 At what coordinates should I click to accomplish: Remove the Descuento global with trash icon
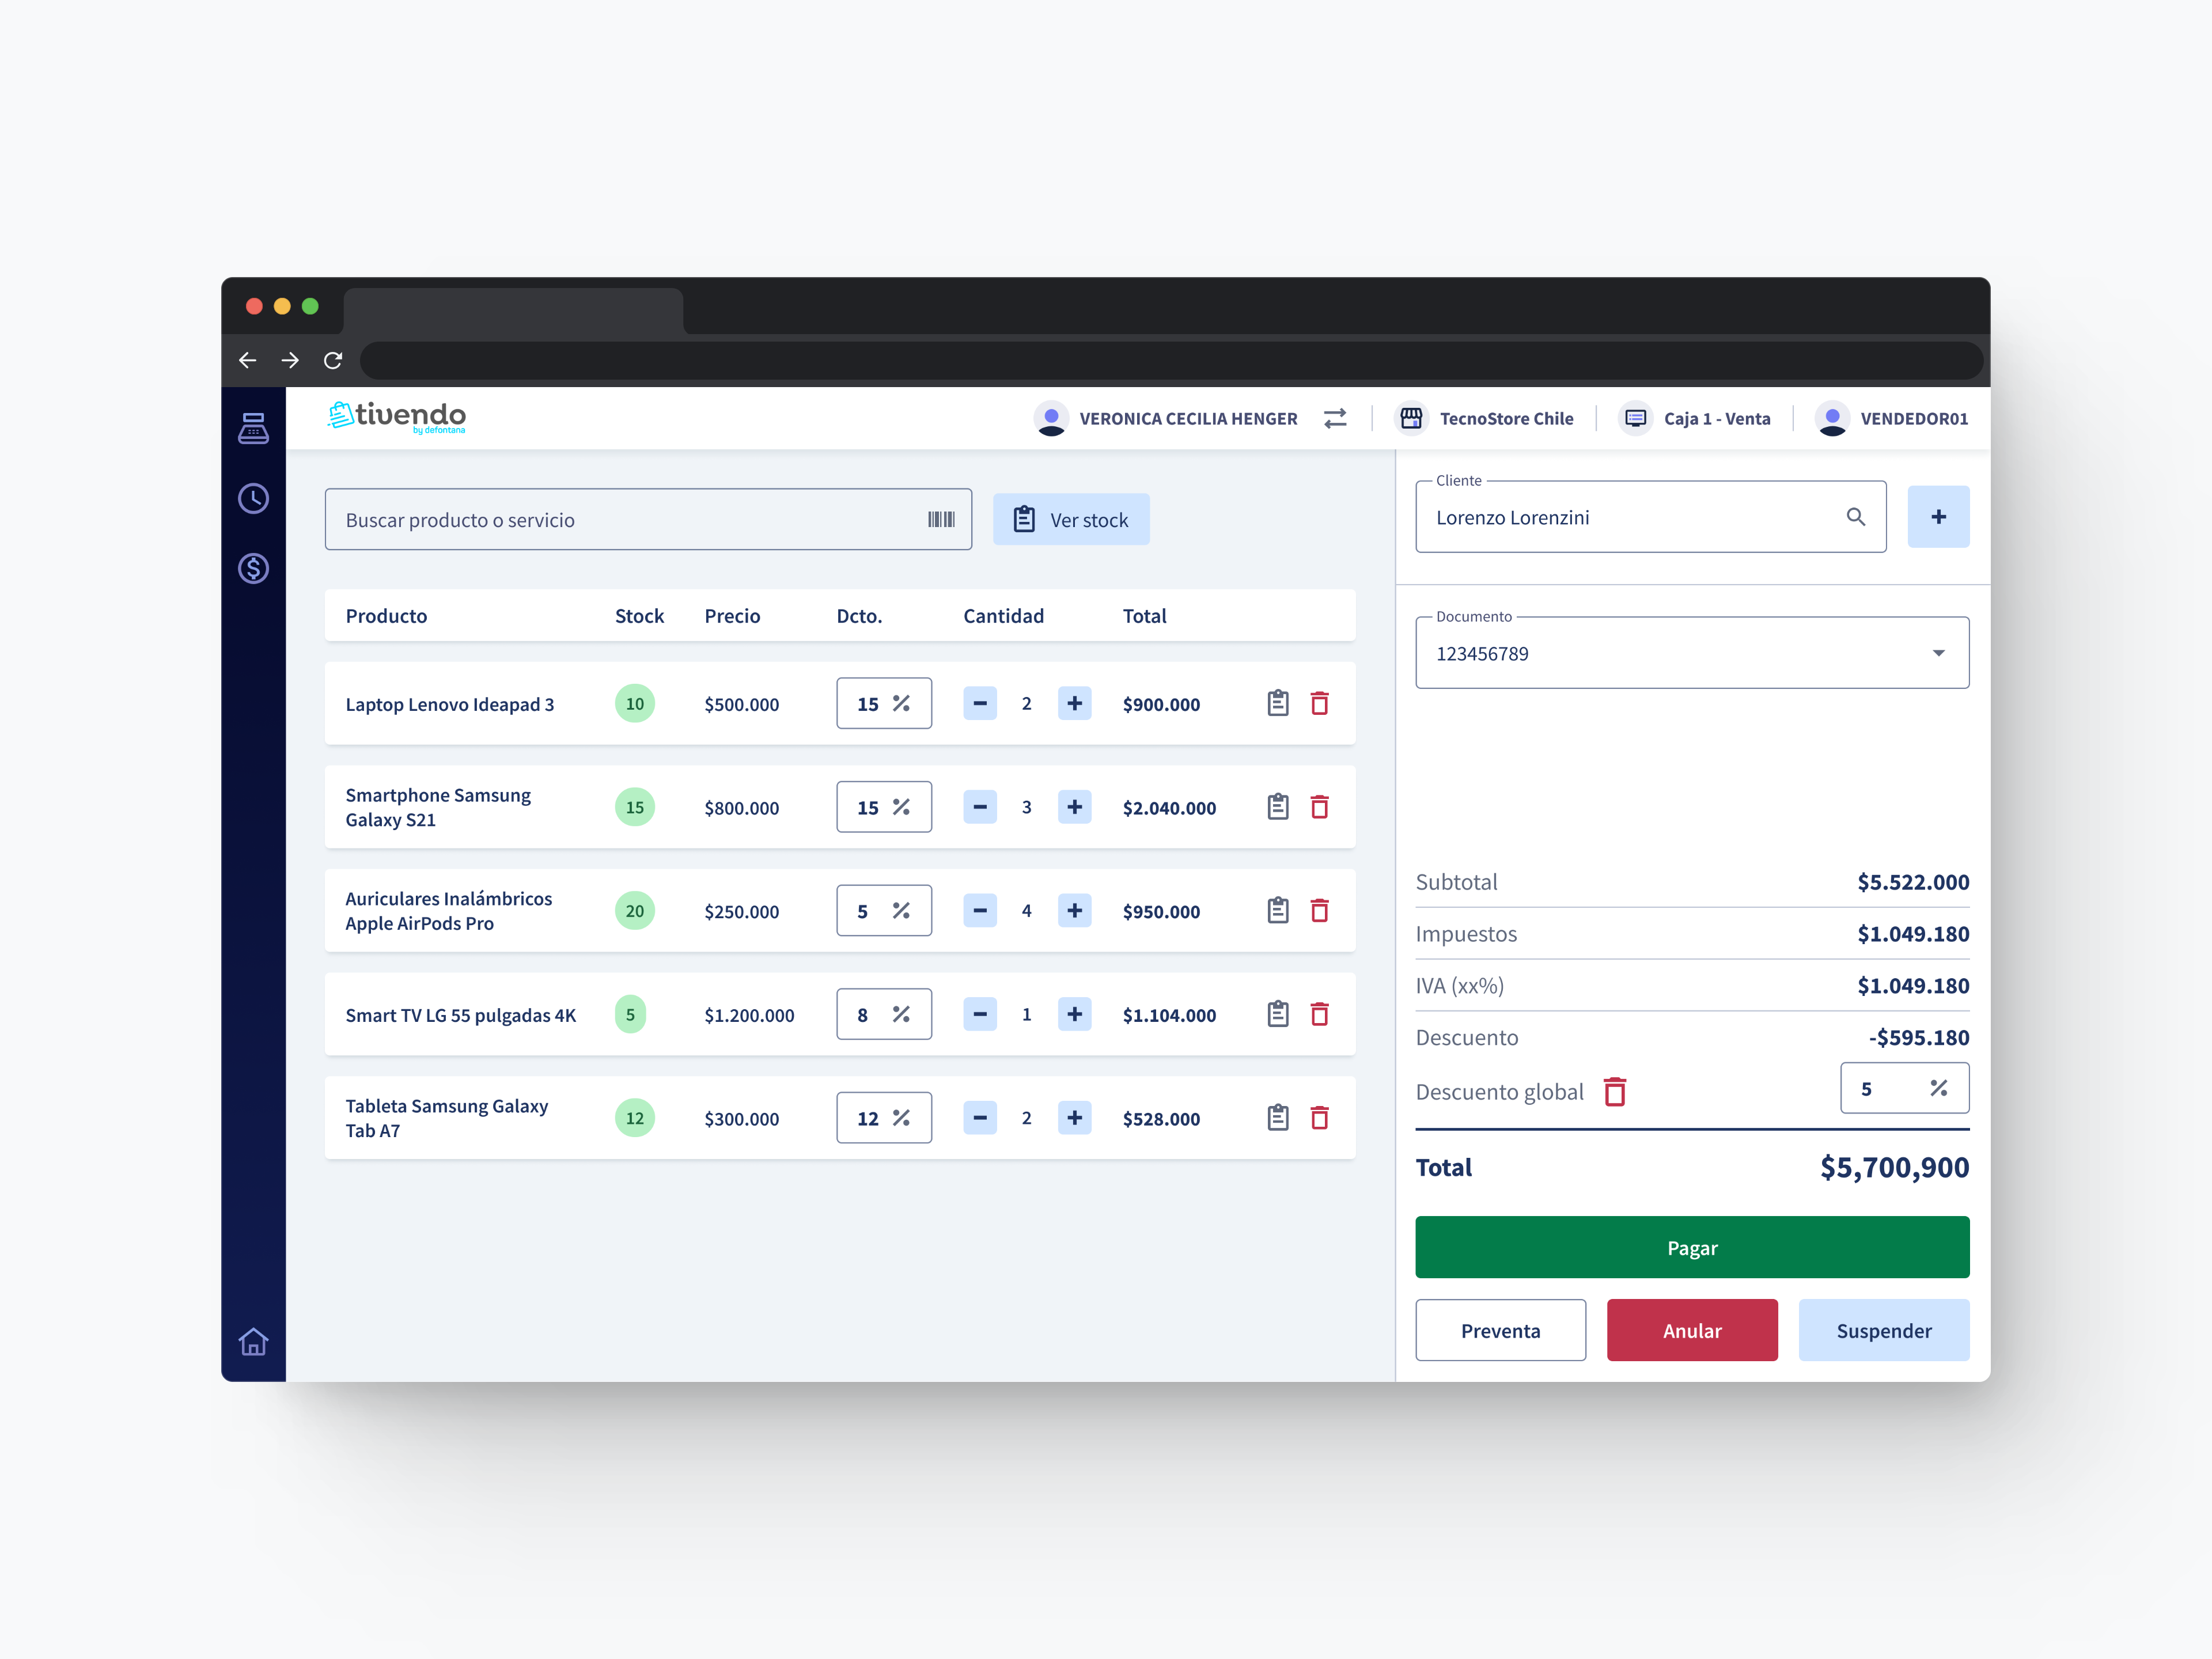pos(1615,1091)
